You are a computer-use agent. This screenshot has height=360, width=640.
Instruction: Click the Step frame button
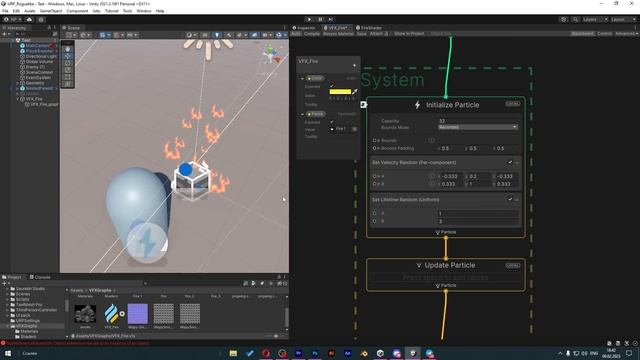(331, 19)
